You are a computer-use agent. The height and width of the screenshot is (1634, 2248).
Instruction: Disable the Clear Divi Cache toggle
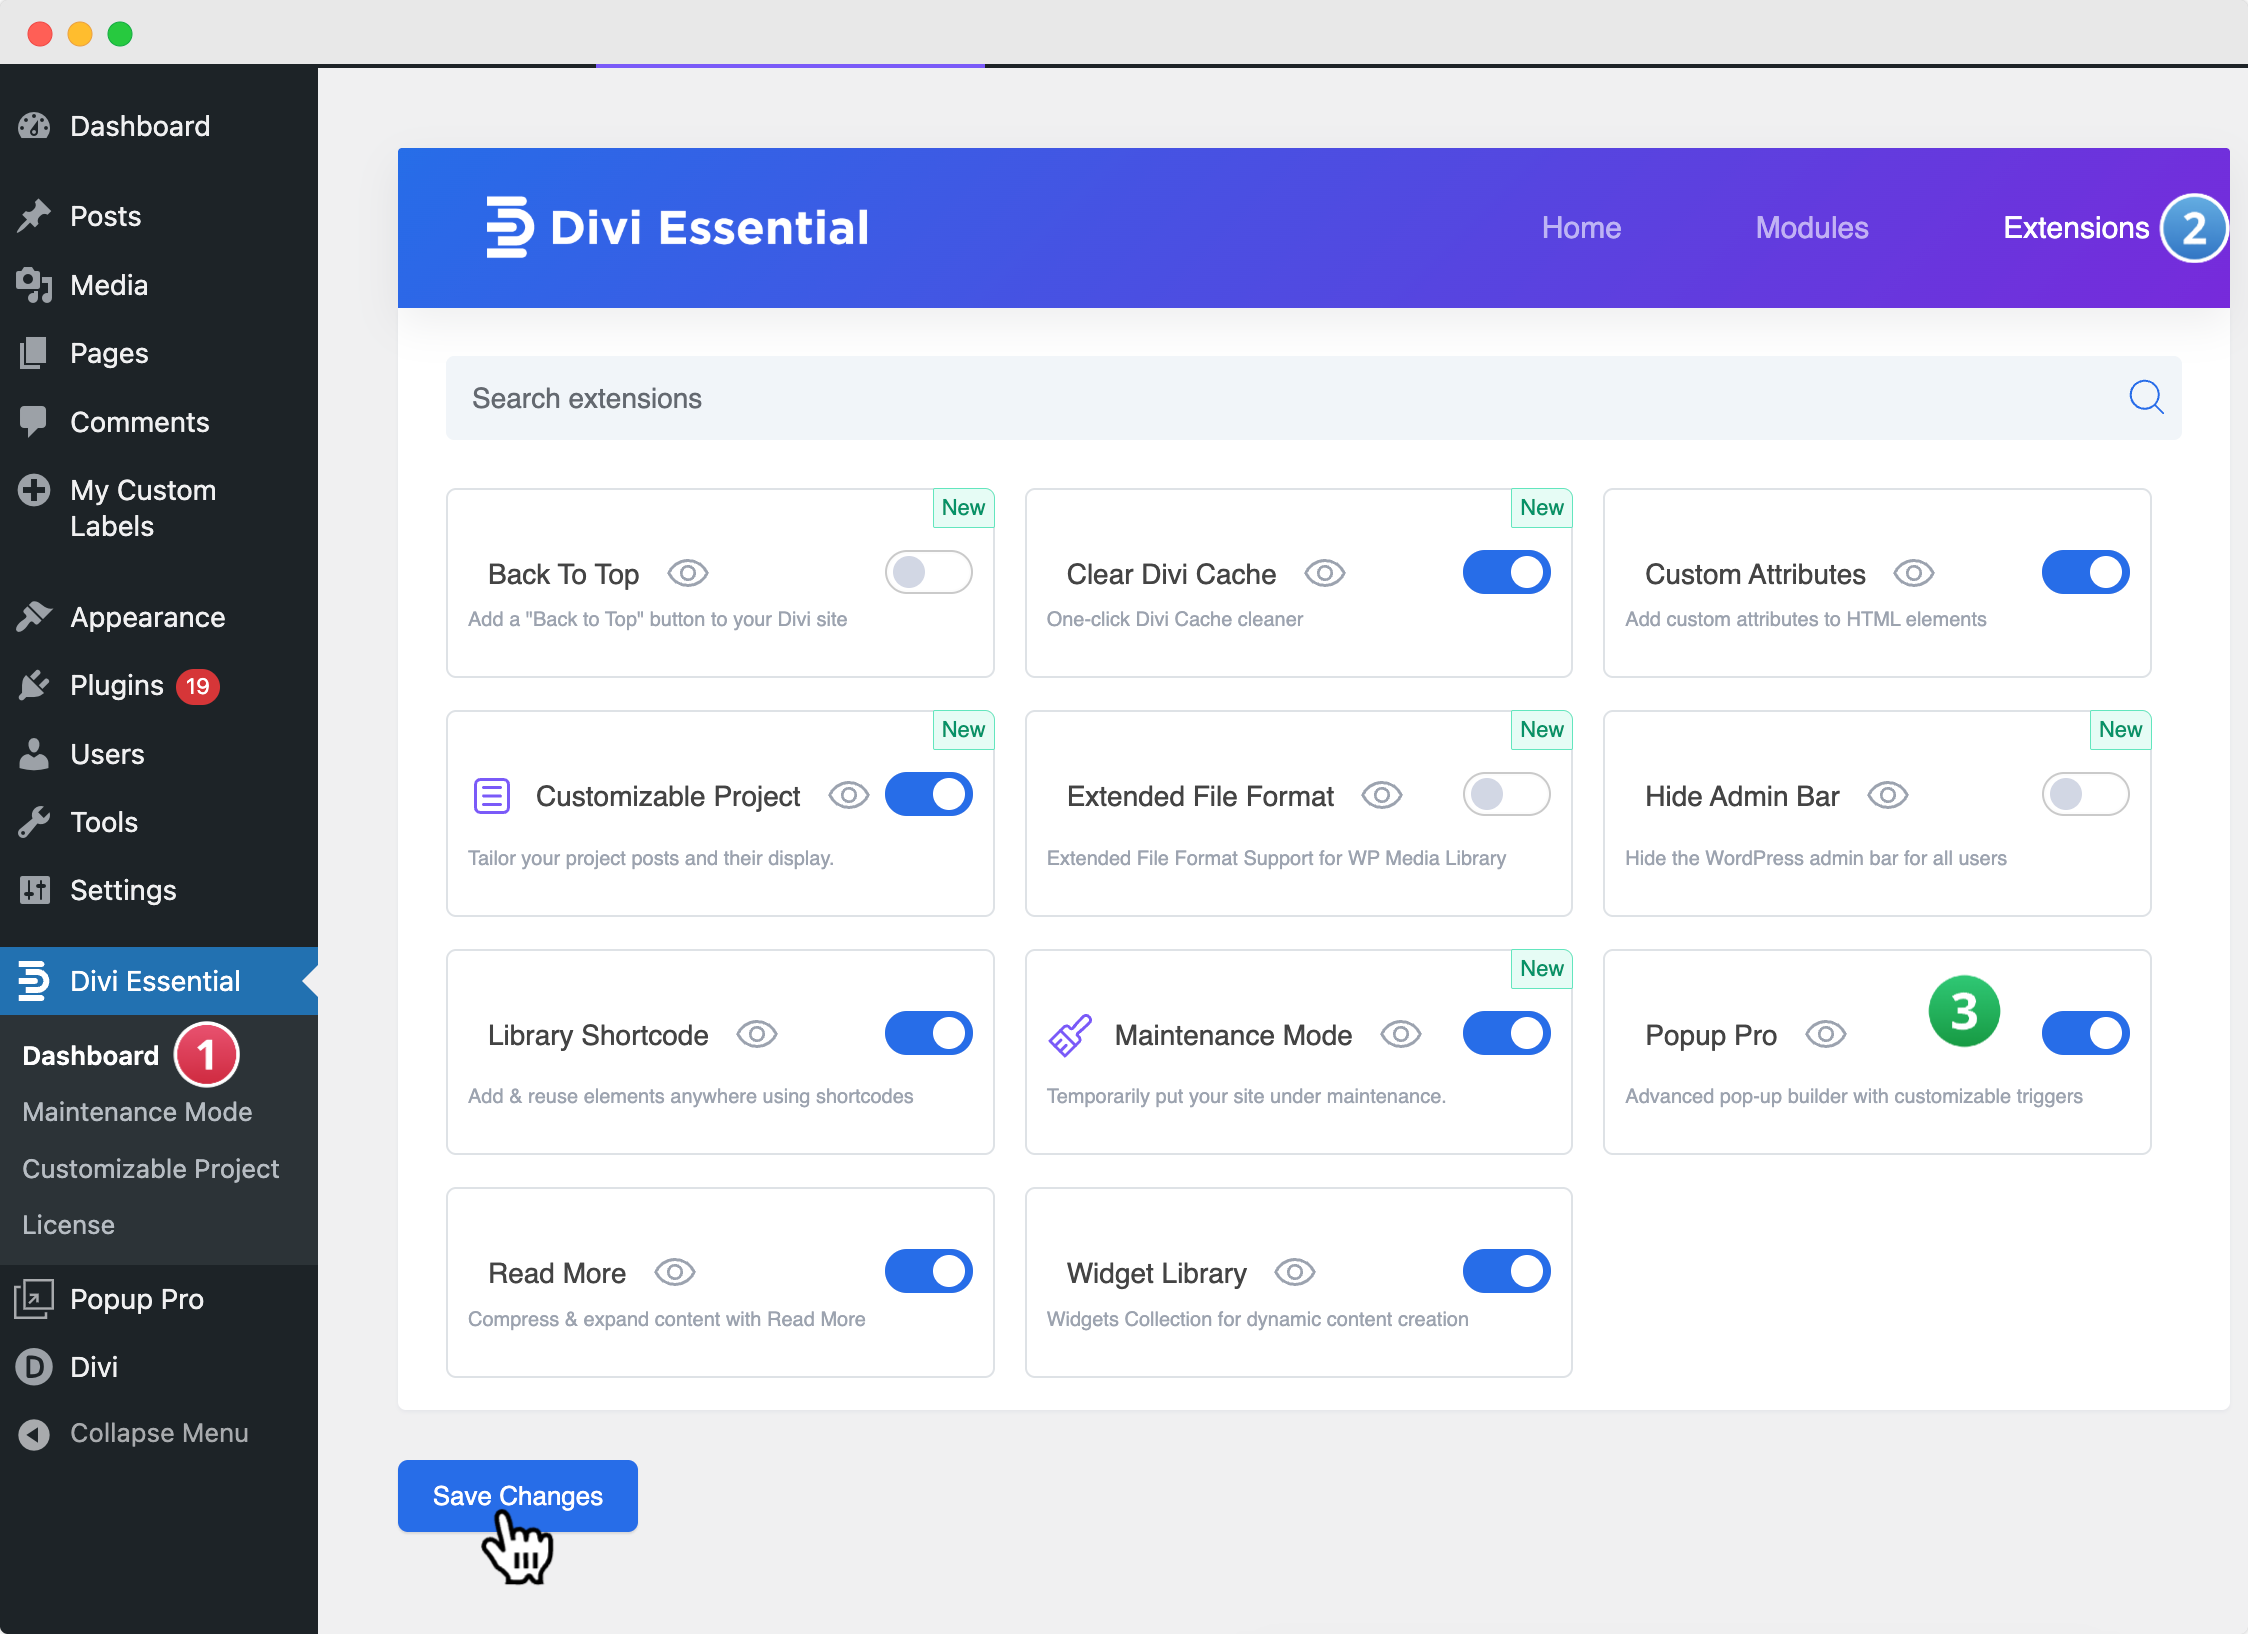[1507, 572]
